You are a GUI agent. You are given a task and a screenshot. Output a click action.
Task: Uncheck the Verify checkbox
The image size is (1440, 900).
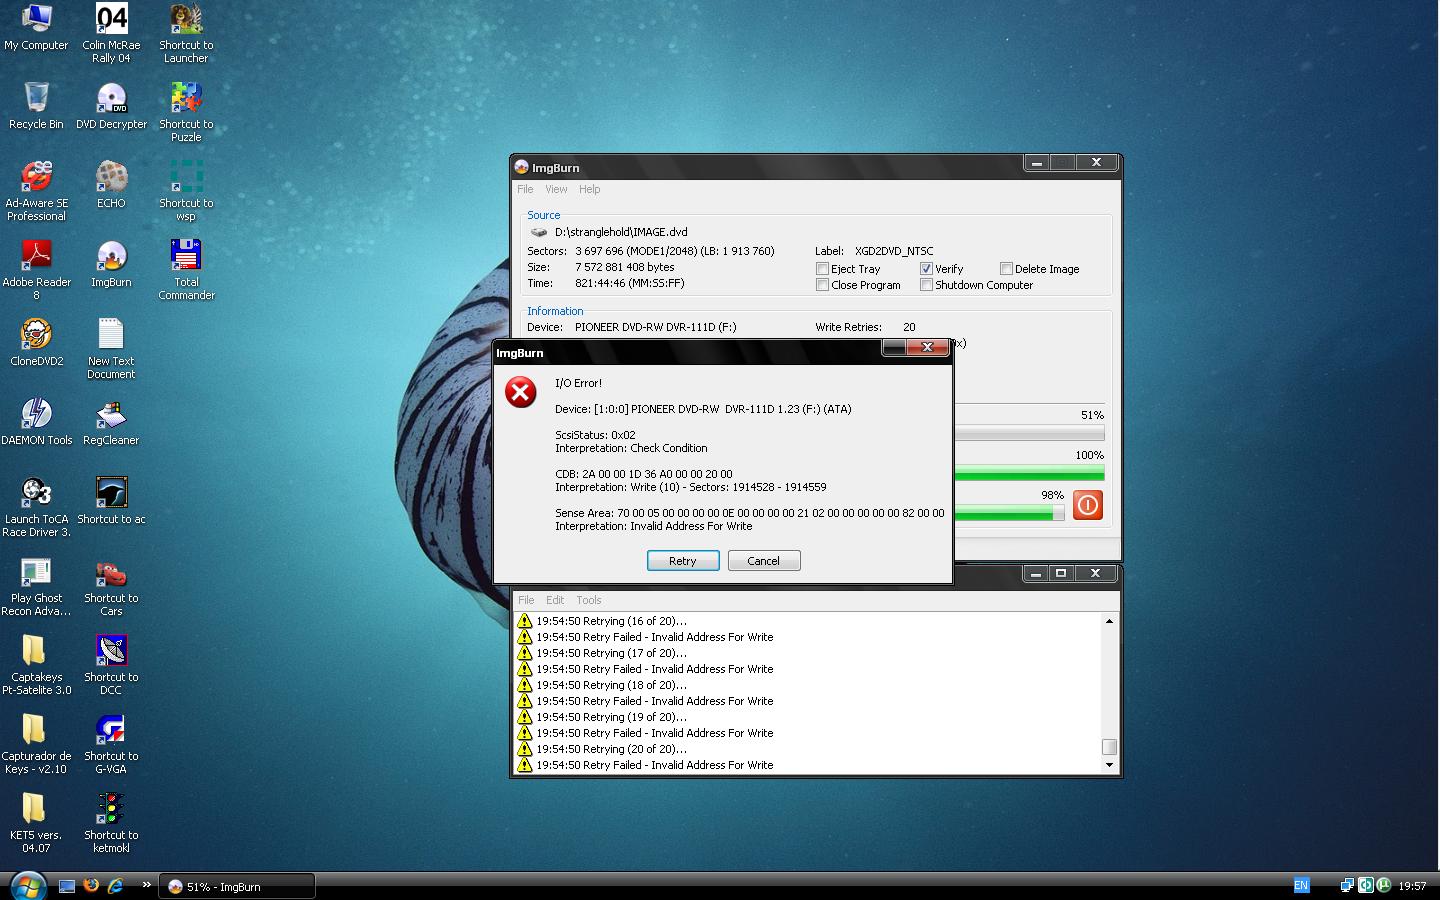click(x=926, y=269)
